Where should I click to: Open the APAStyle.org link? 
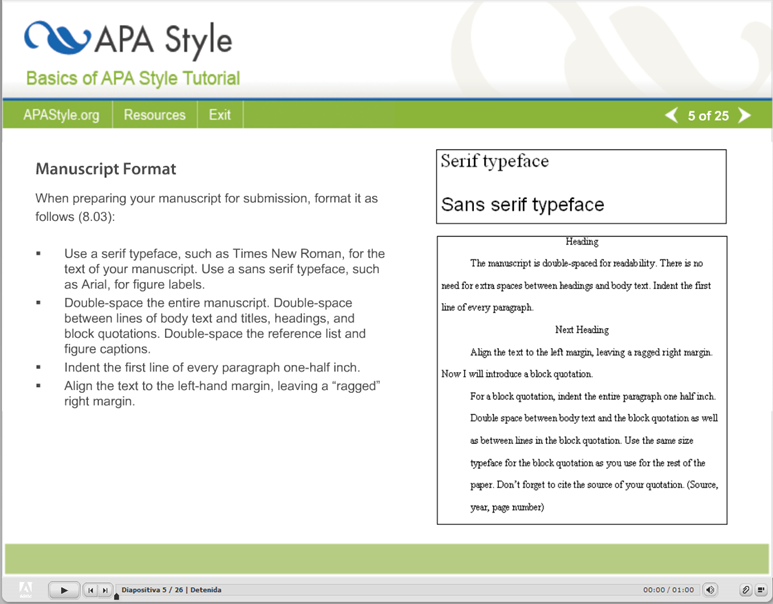(x=61, y=115)
